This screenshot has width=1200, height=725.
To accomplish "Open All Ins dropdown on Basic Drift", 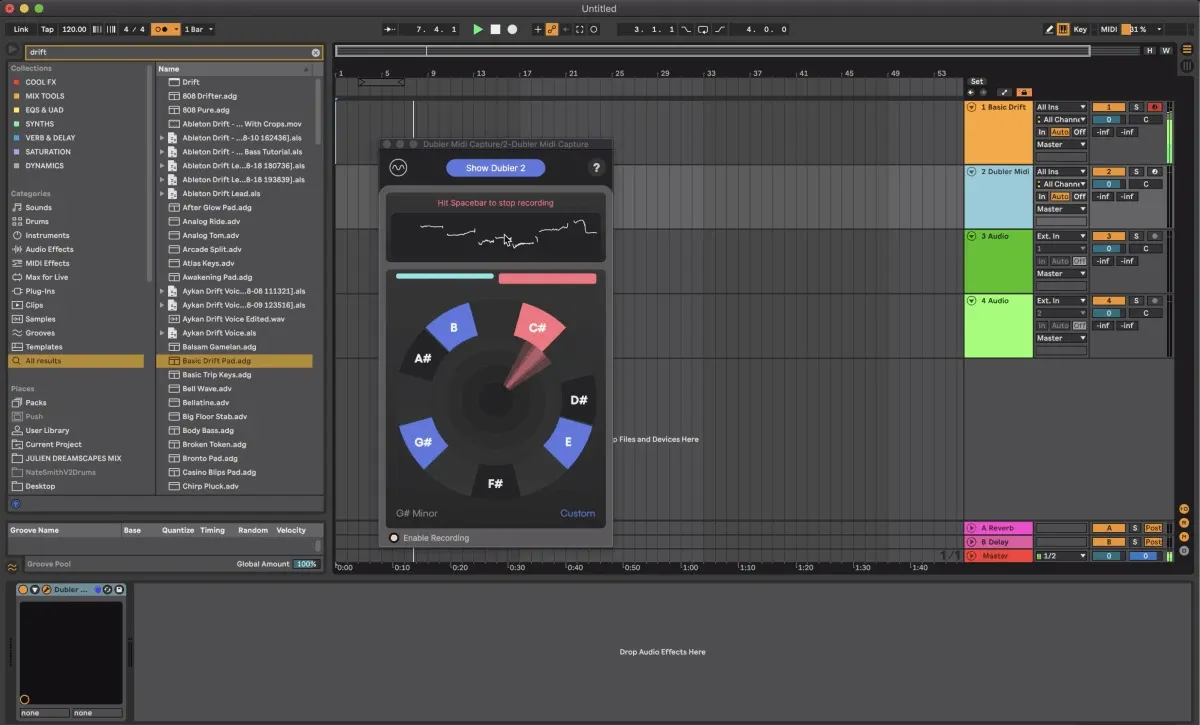I will (x=1061, y=107).
